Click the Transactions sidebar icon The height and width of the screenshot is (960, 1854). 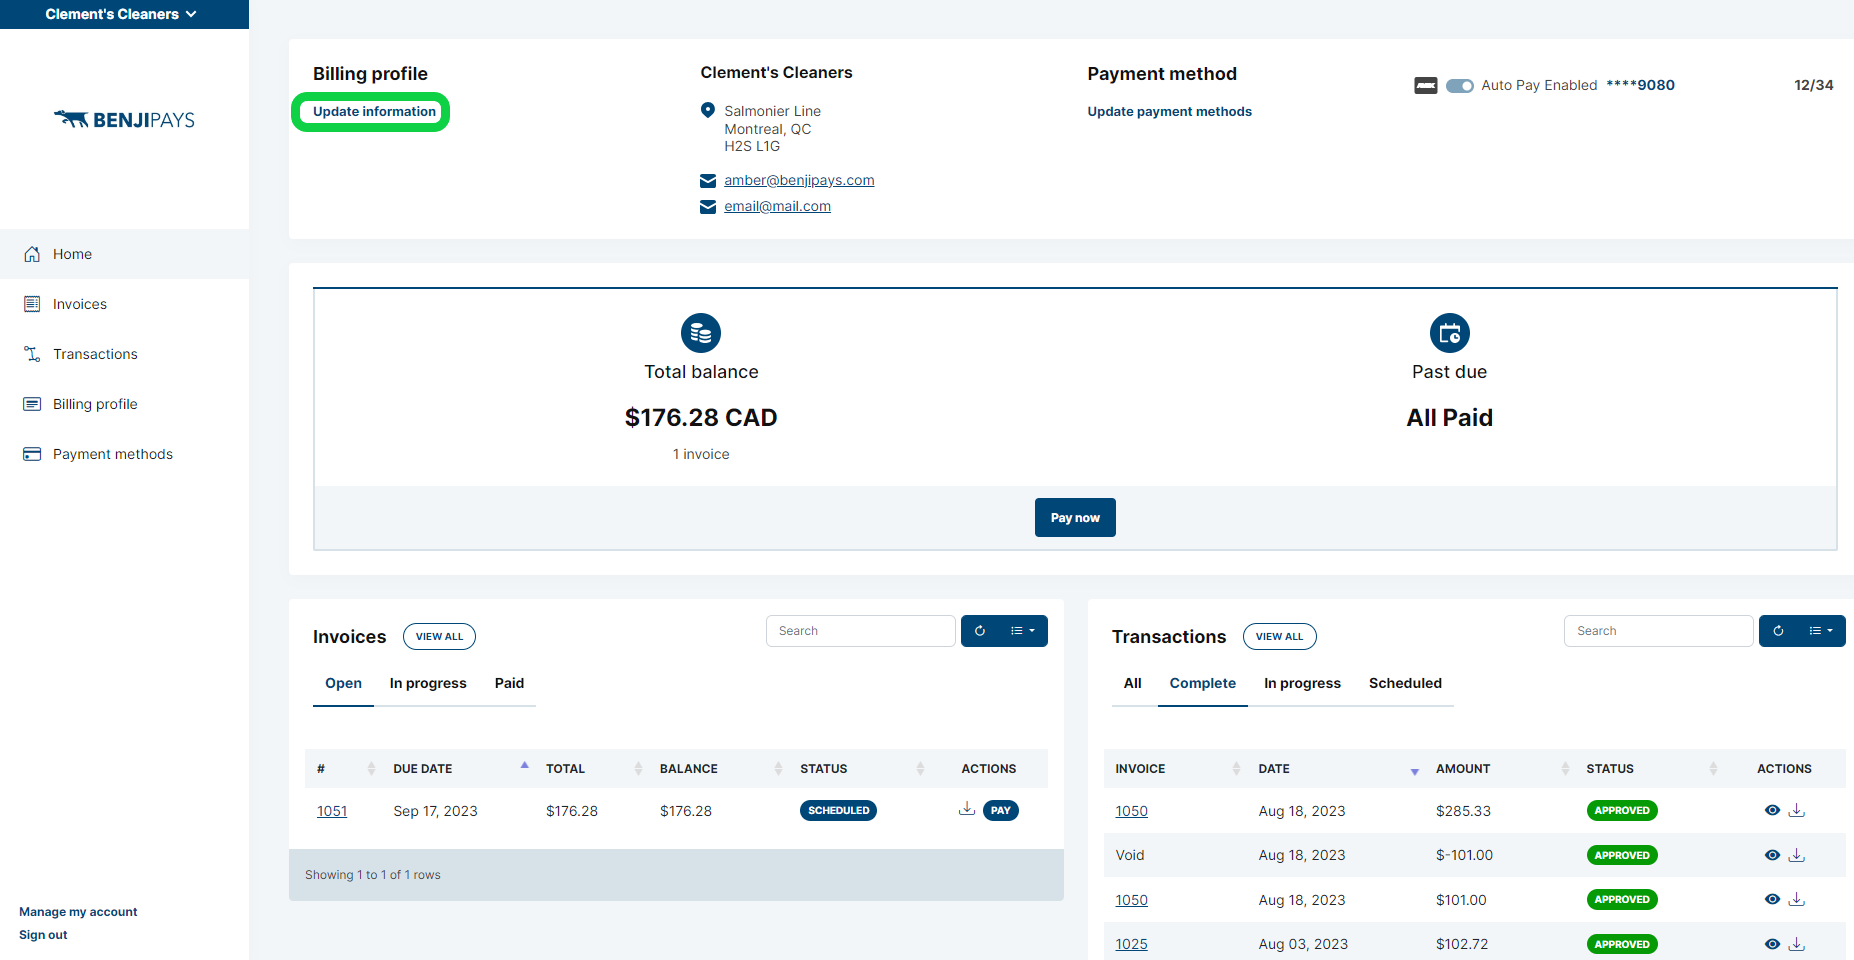point(32,354)
